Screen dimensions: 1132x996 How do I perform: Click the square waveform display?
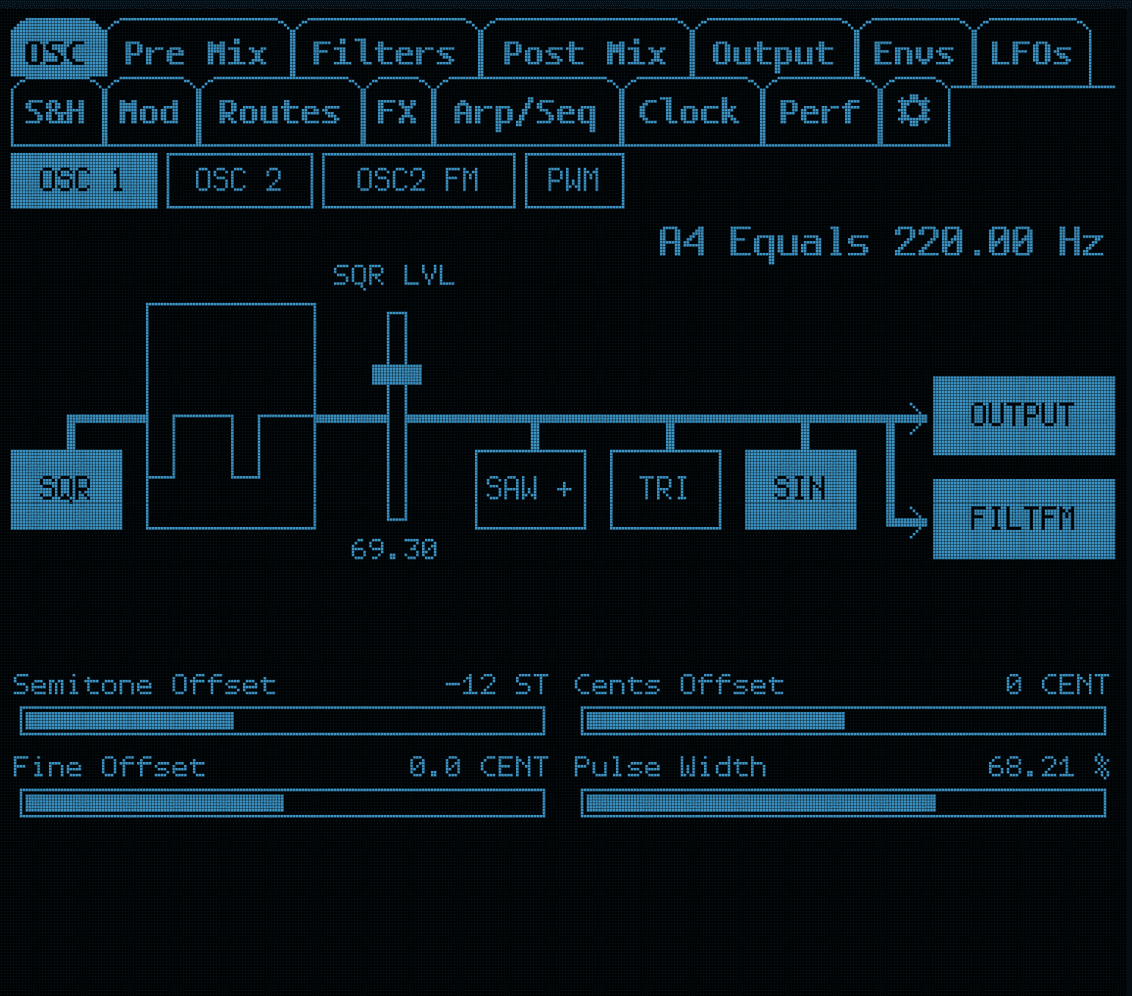231,416
